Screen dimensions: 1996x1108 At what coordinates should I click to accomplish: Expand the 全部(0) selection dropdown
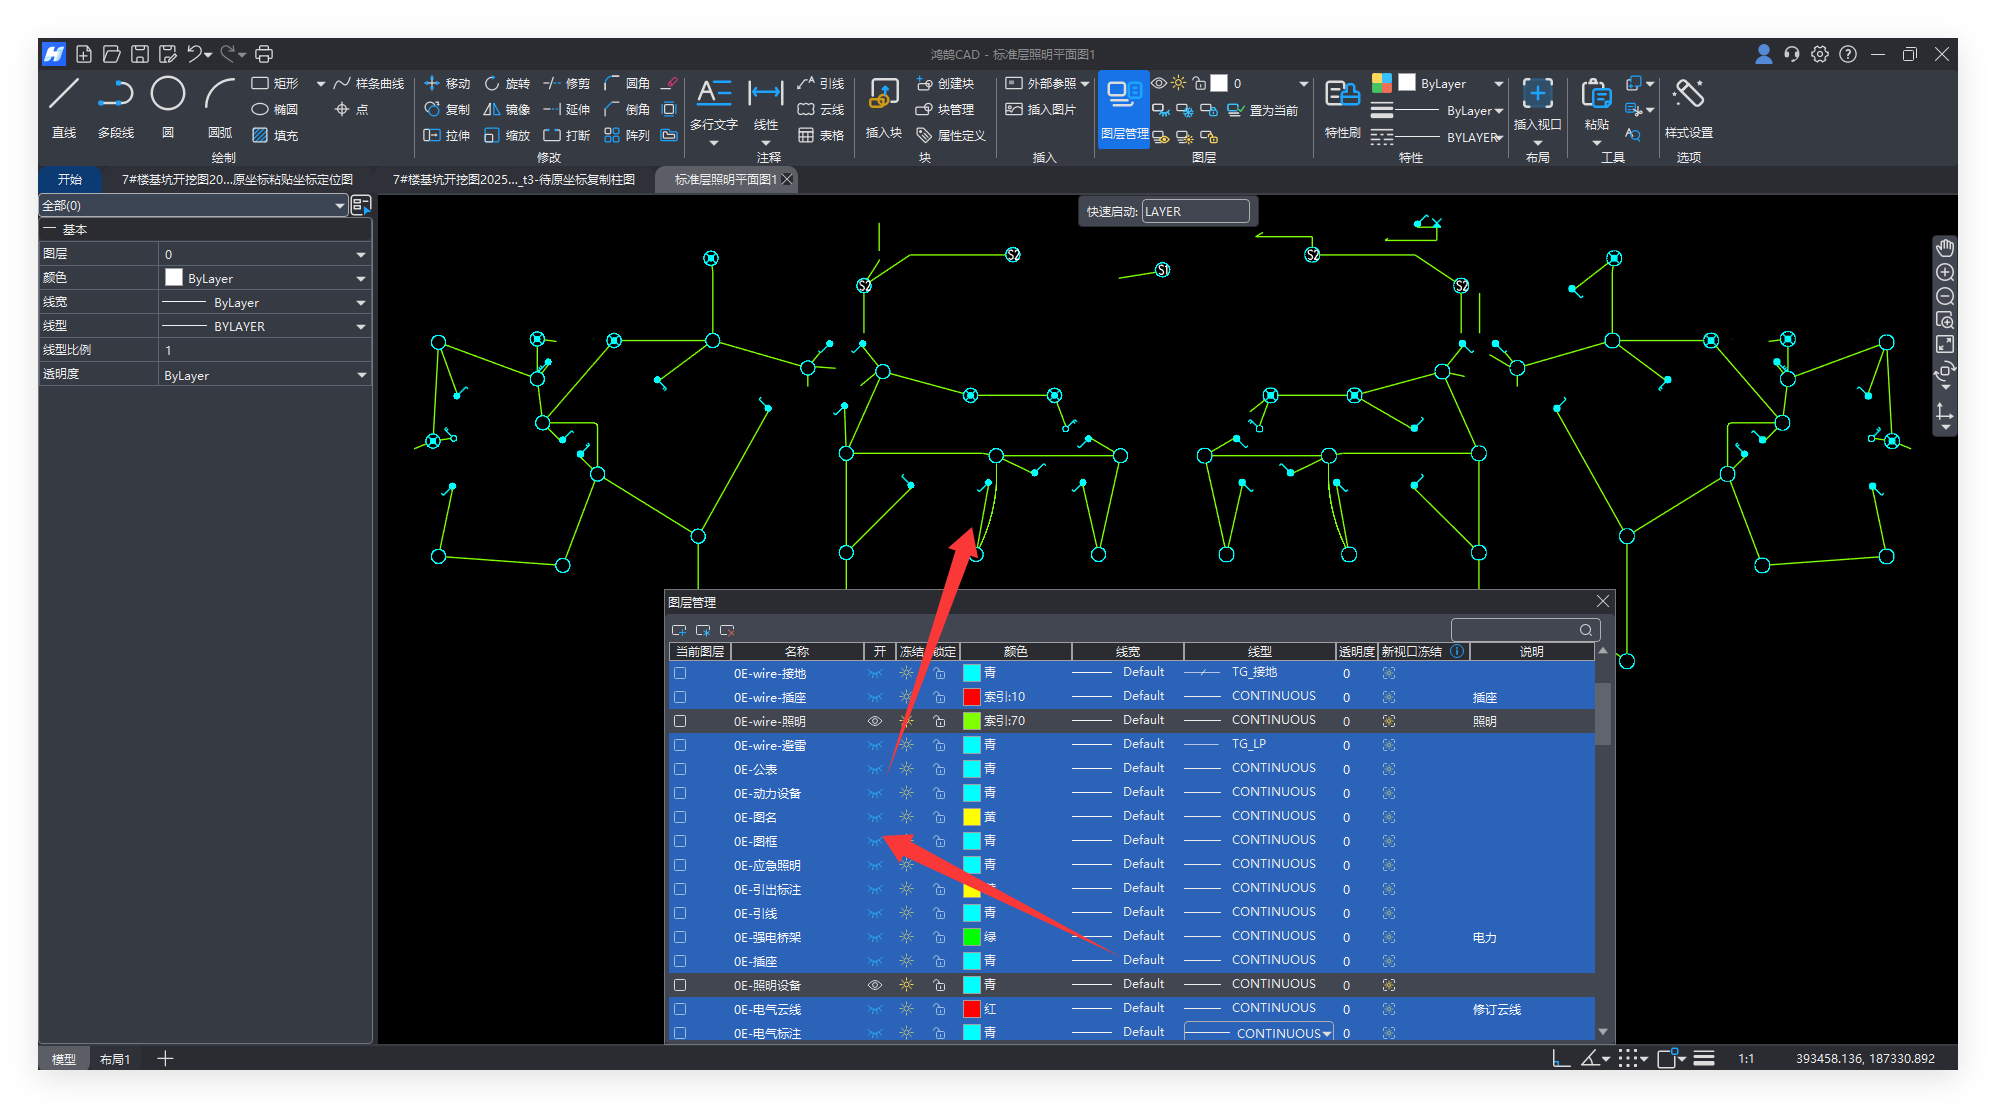point(339,205)
